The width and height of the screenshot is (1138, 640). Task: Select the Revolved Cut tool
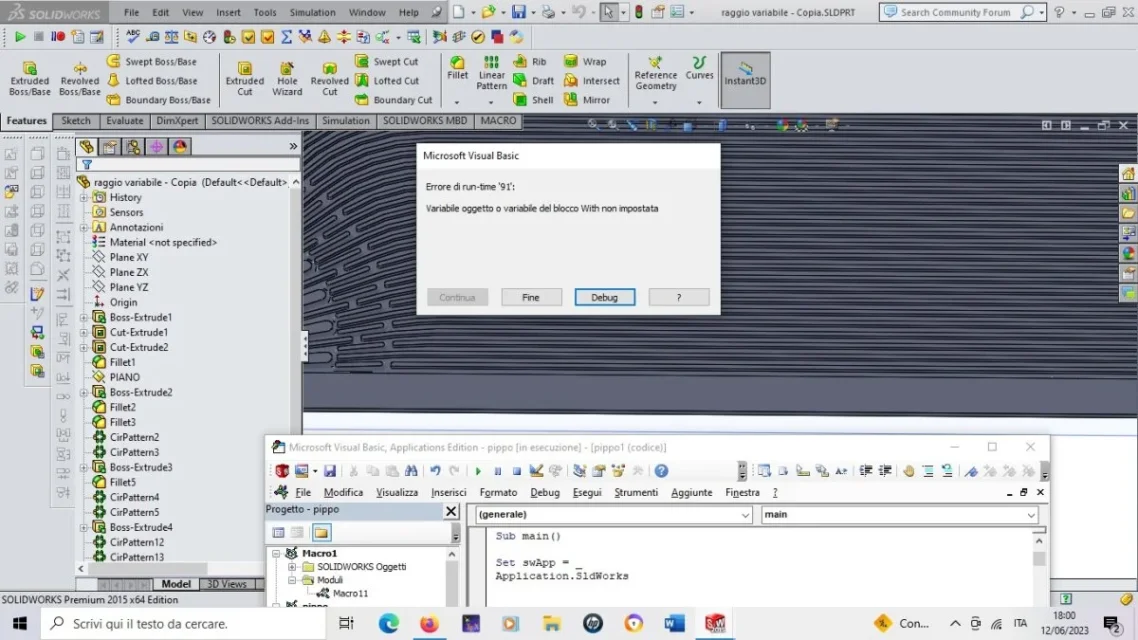pos(329,78)
